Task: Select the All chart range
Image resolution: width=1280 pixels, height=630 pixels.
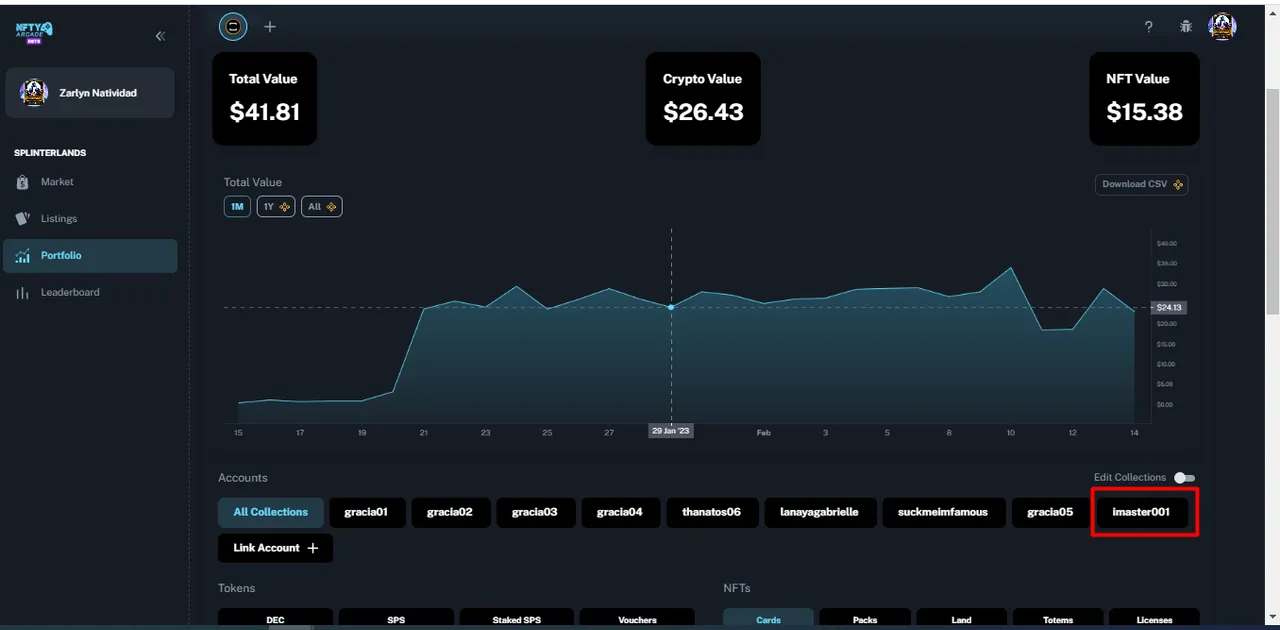Action: point(322,207)
